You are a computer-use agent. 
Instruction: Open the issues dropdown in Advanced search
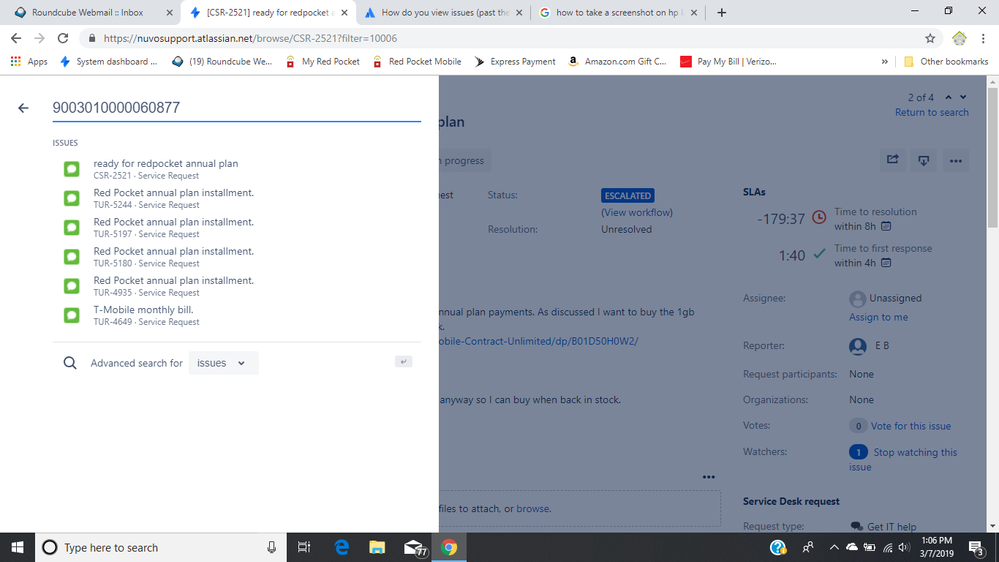tap(223, 363)
